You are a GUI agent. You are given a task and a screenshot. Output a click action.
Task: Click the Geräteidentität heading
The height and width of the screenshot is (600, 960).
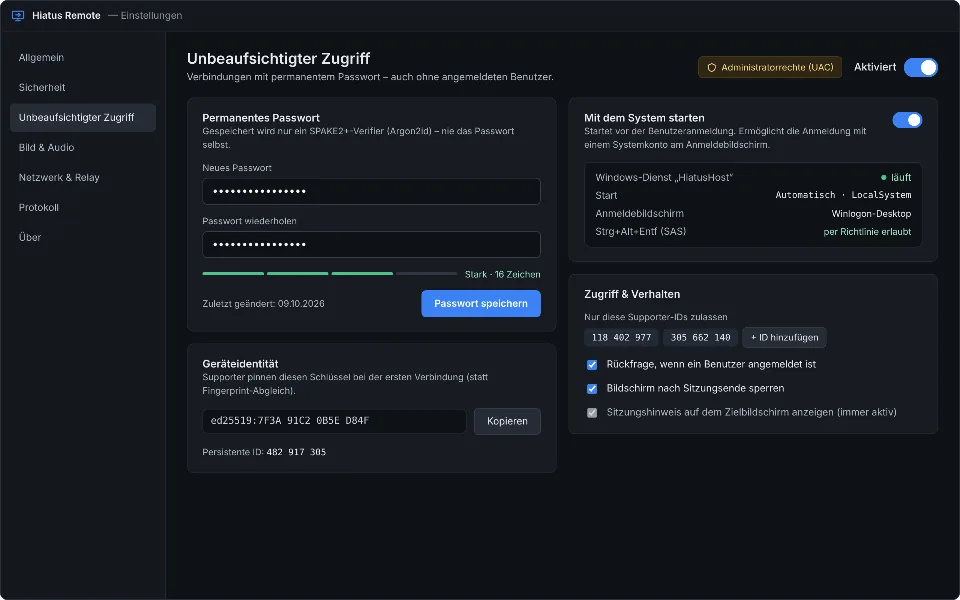(x=240, y=364)
